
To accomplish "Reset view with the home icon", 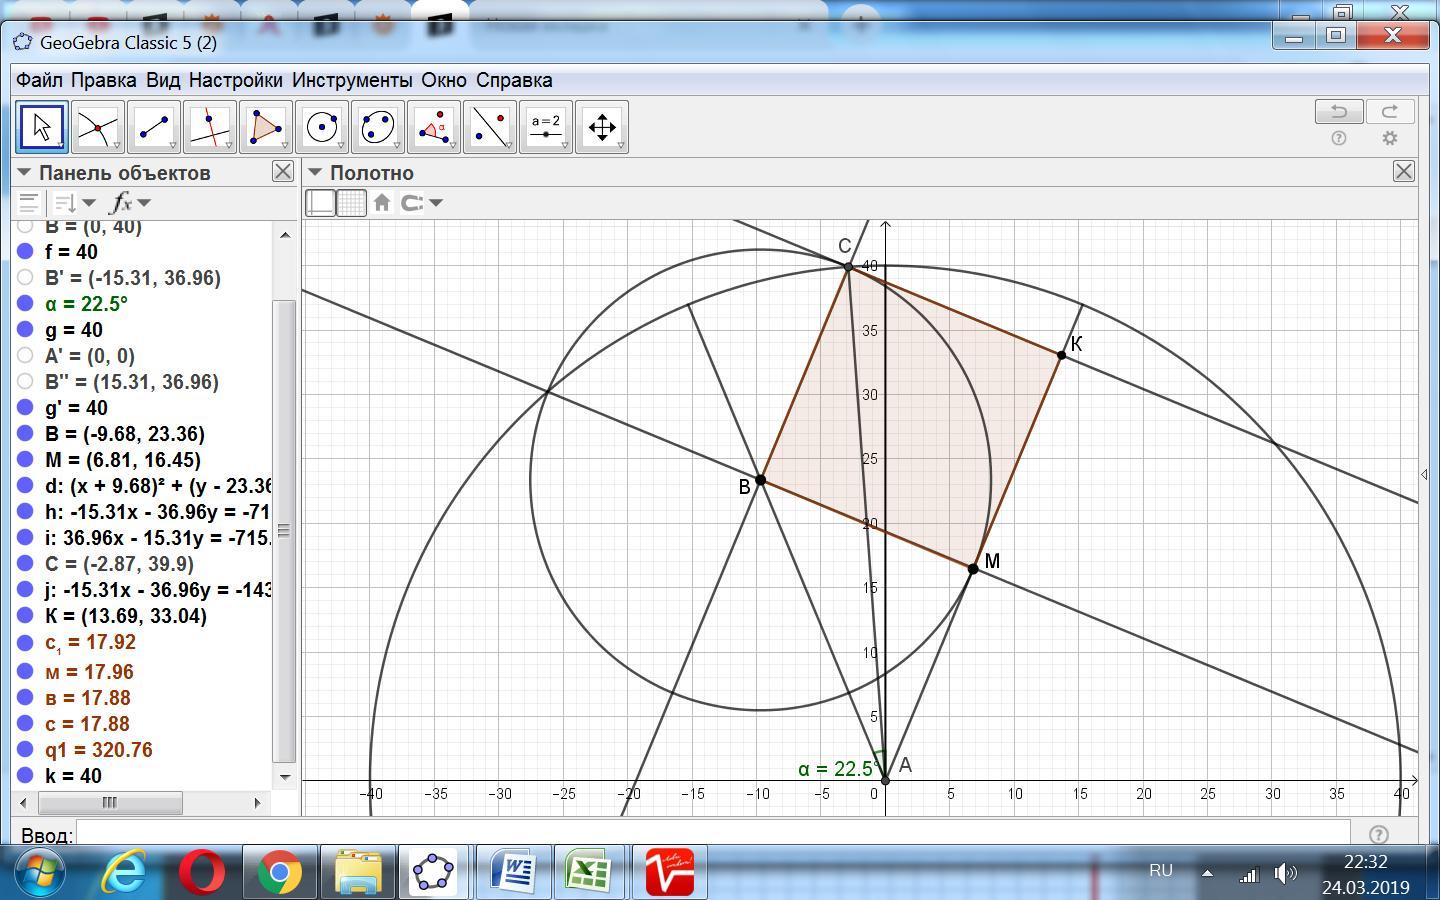I will 382,203.
